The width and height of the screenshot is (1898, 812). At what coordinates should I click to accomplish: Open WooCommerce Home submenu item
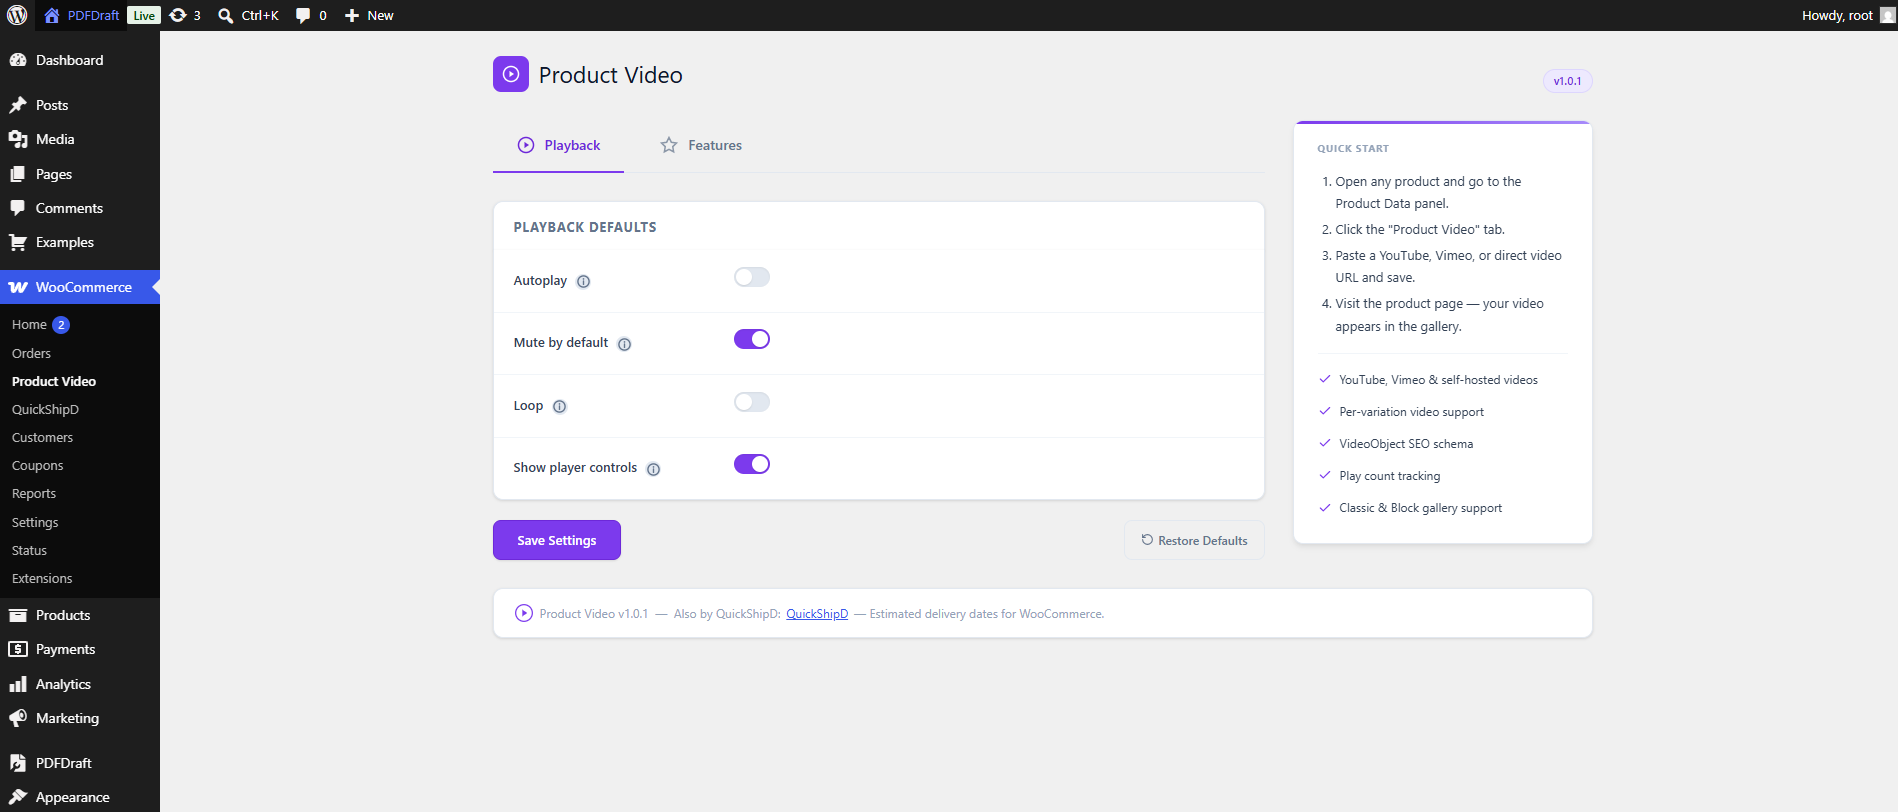coord(29,325)
